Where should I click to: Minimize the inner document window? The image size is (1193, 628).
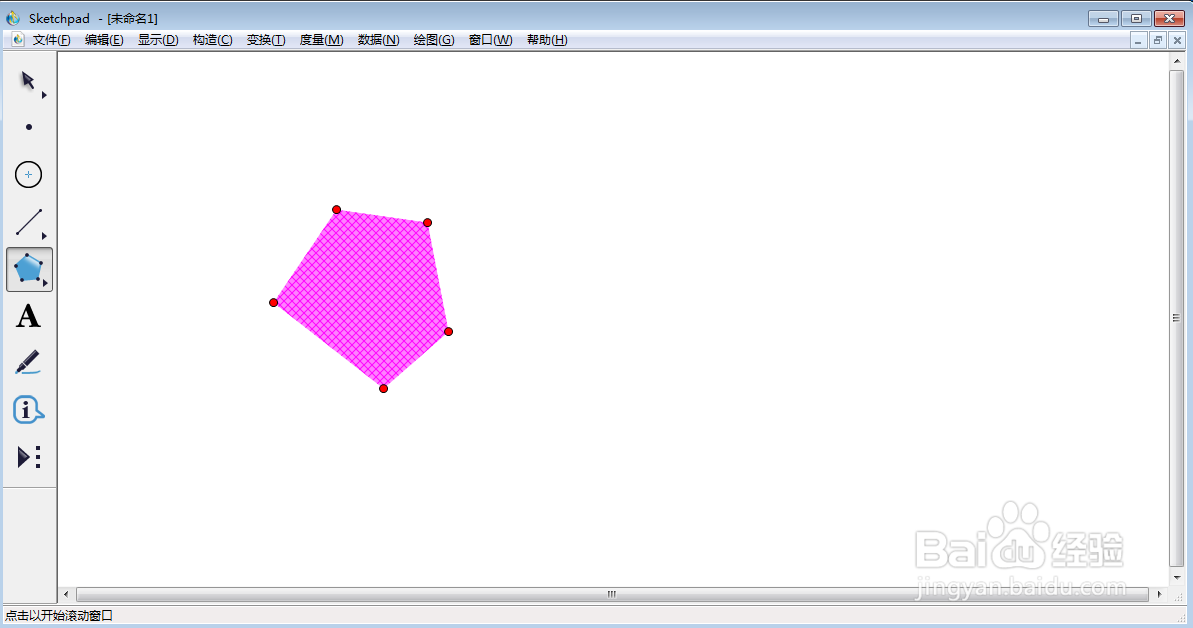[x=1138, y=40]
